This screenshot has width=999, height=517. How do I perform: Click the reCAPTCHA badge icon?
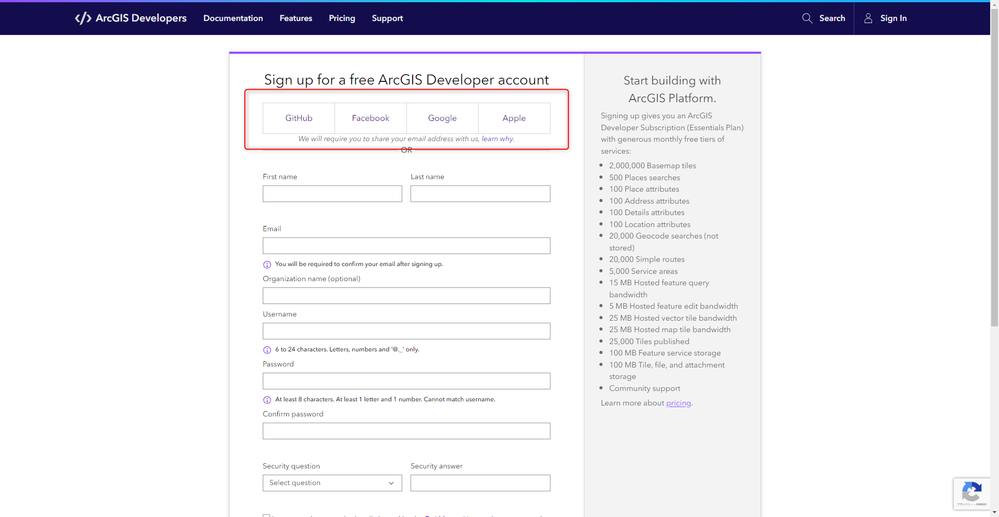click(972, 492)
